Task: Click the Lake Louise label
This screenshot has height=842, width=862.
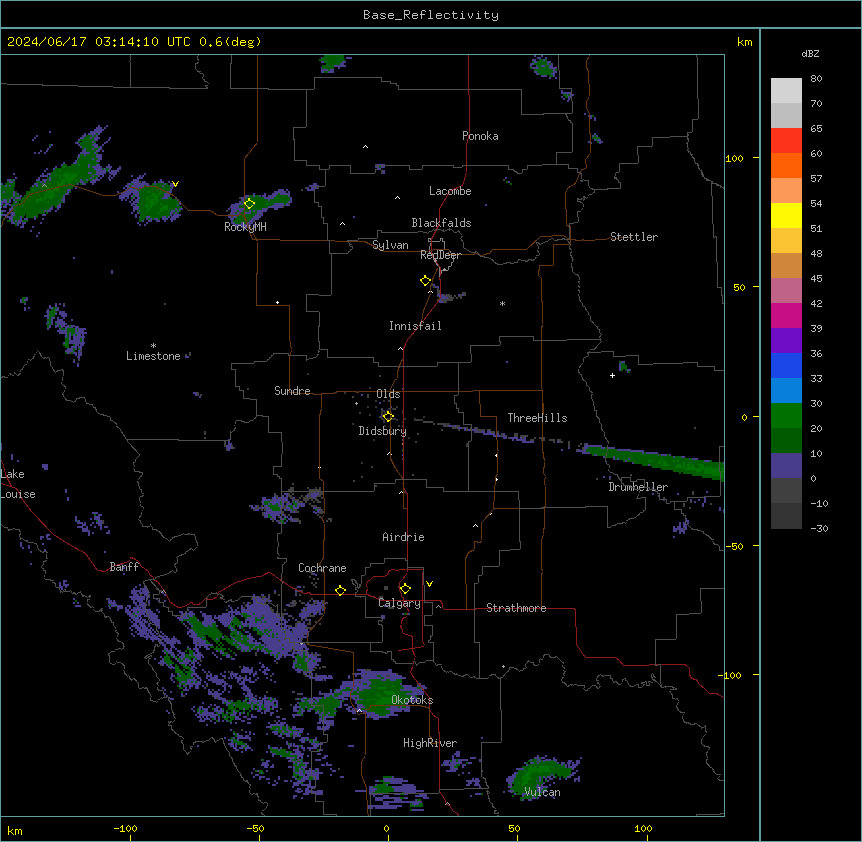Action: pos(18,484)
